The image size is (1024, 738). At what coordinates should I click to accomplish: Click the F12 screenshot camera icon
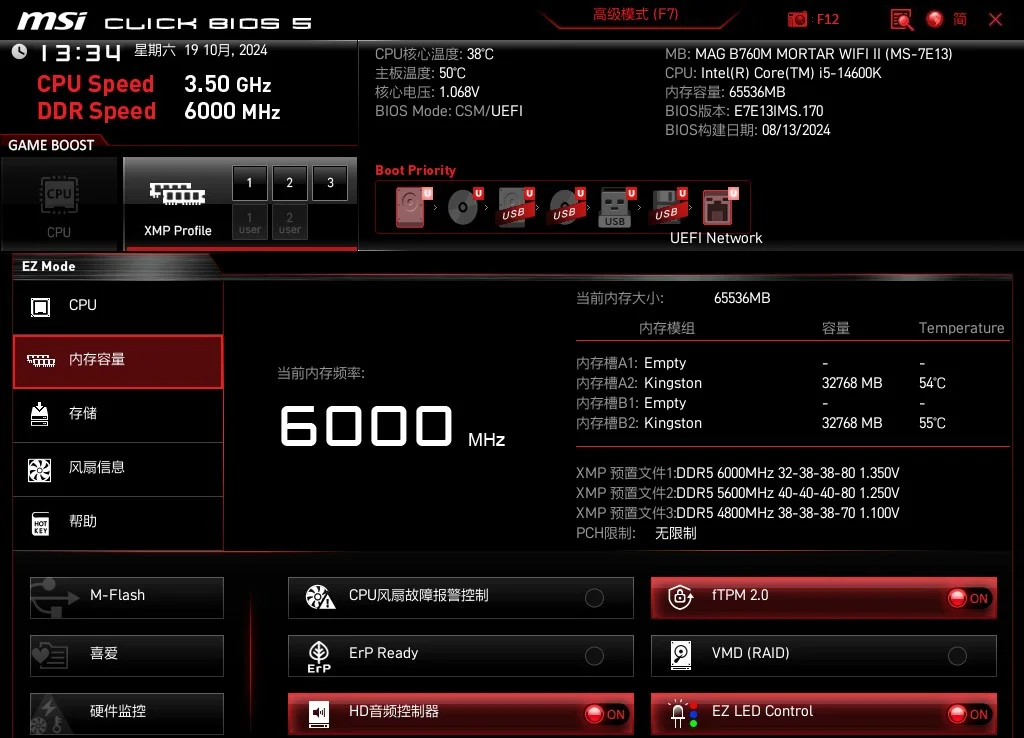tap(797, 20)
